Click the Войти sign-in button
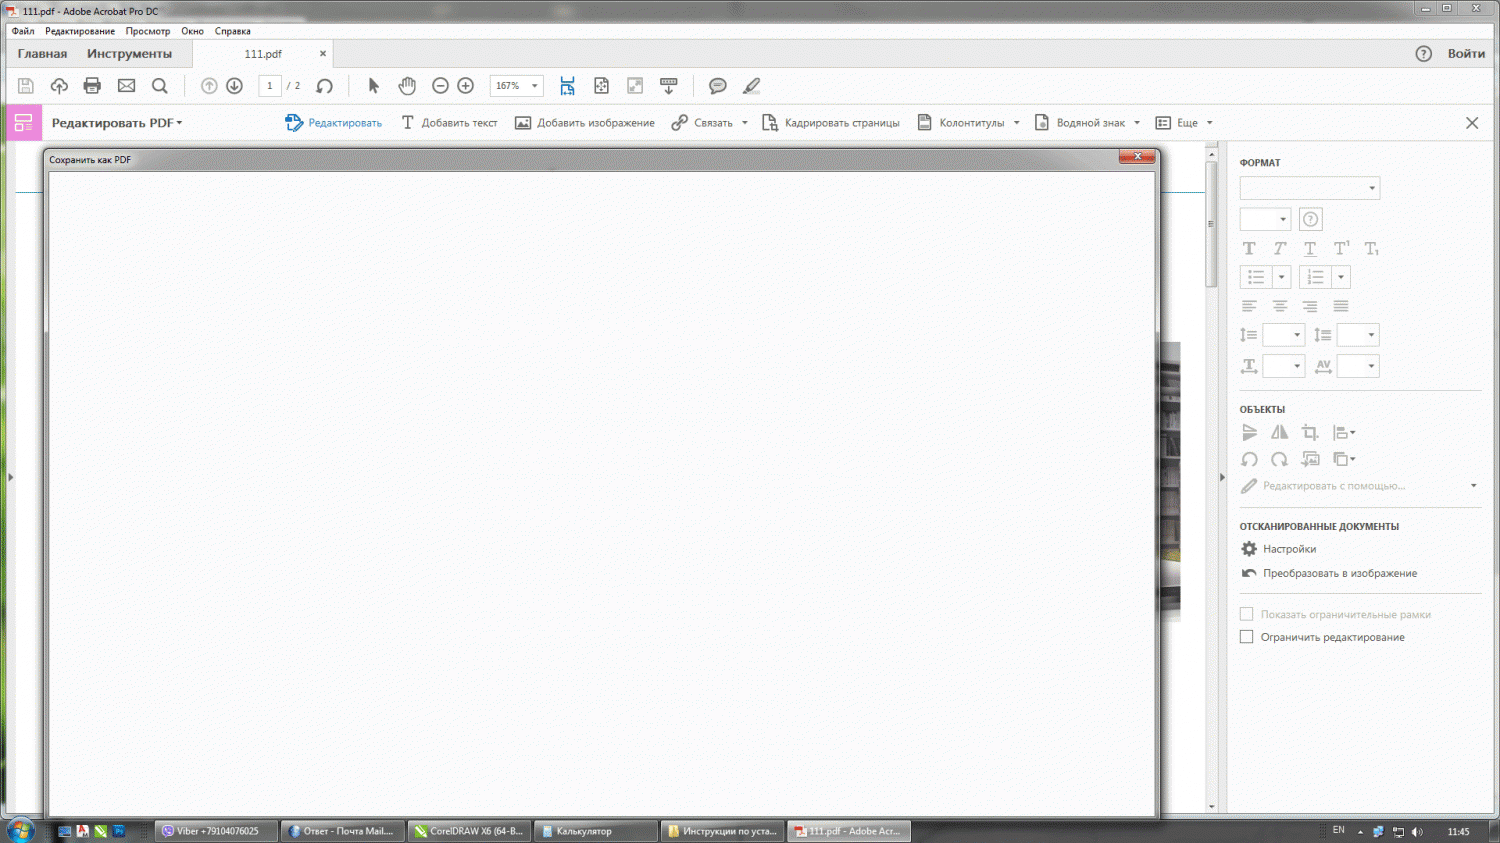Viewport: 1500px width, 843px height. tap(1466, 54)
